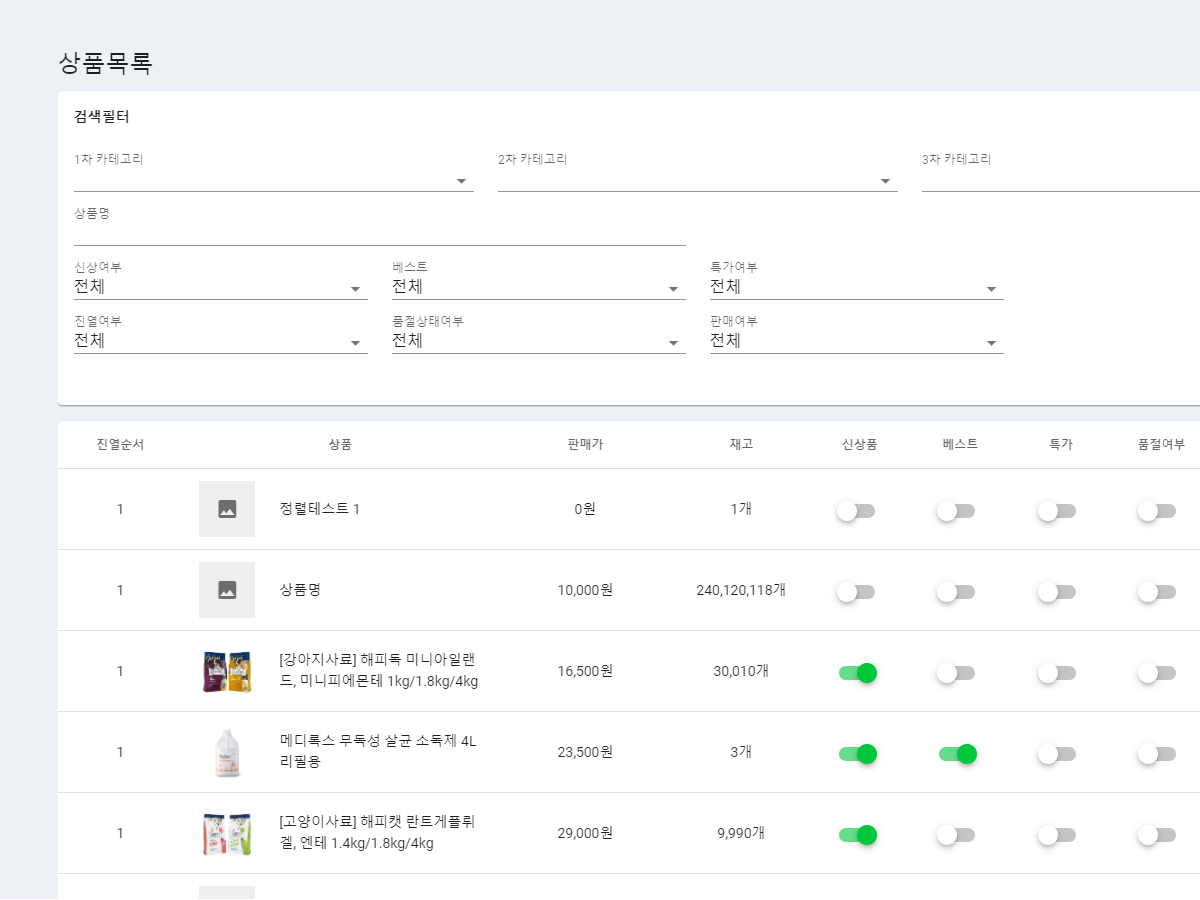The width and height of the screenshot is (1200, 900).
Task: Turn off 신상품 toggle for 해피캣 product
Action: 857,835
